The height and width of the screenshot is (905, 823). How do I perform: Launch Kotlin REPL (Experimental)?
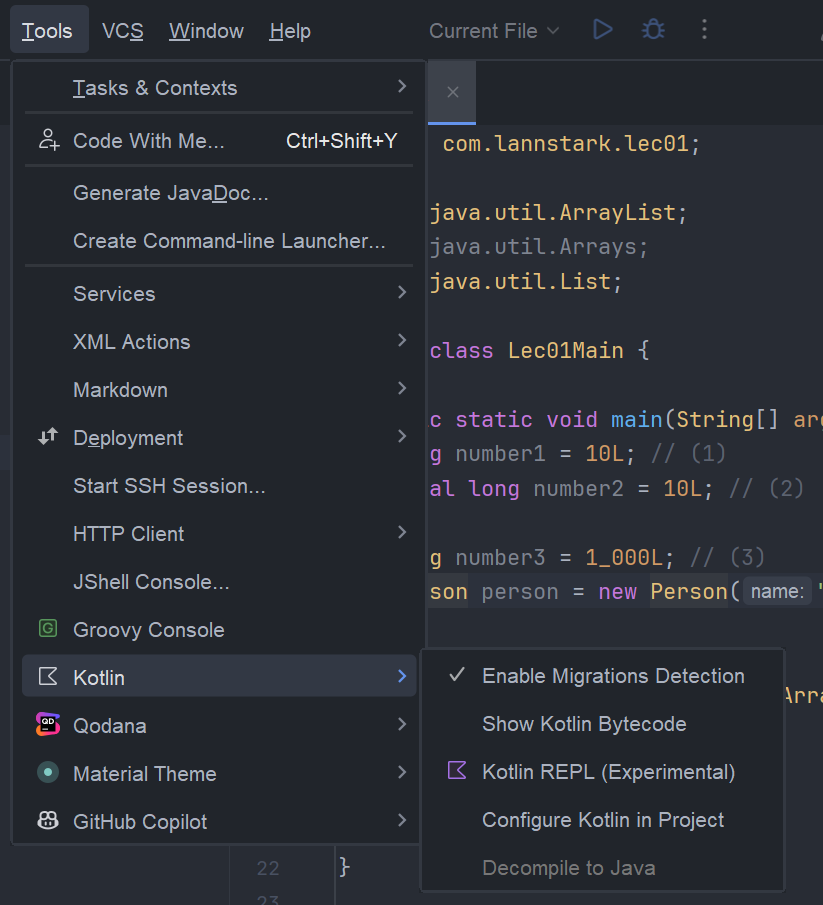(603, 772)
